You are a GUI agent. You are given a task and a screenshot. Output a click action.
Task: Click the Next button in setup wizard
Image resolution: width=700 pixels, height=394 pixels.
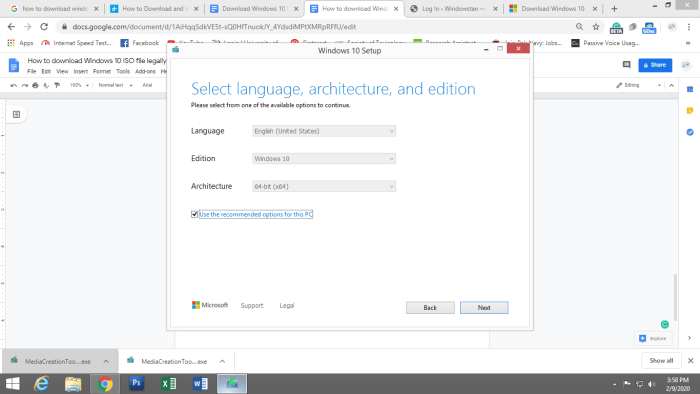tap(484, 307)
